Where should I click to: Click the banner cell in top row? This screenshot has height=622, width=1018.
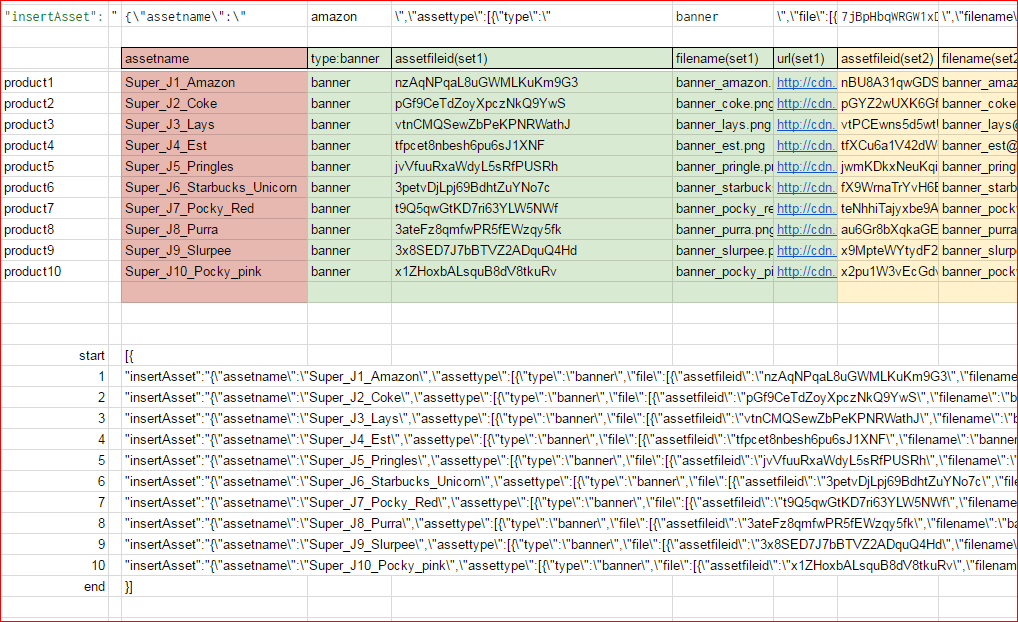point(723,16)
